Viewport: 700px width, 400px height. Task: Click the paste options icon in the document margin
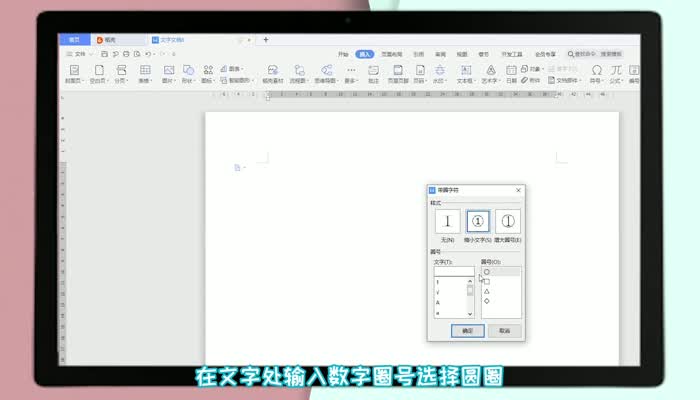point(238,167)
